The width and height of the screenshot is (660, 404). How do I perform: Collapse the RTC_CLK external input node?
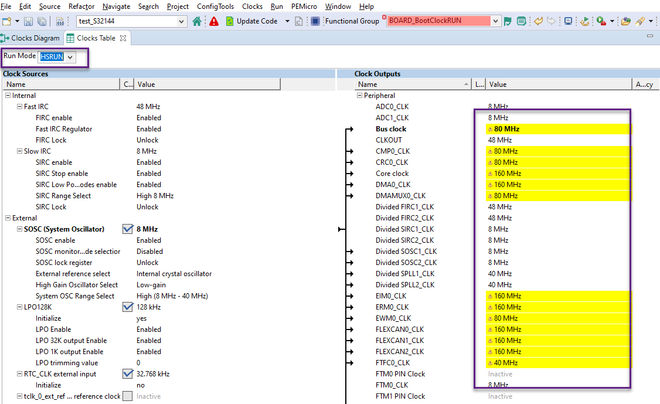tap(19, 374)
